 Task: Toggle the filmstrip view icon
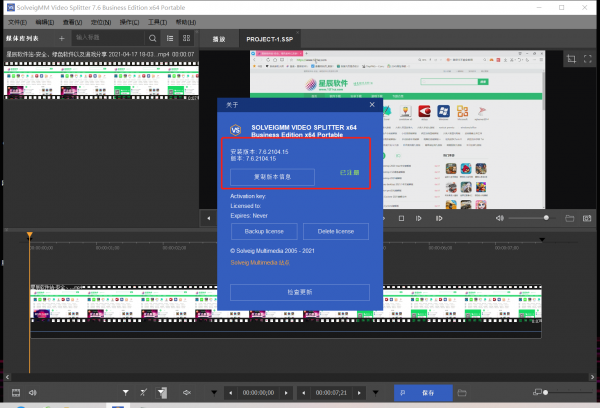pos(16,393)
